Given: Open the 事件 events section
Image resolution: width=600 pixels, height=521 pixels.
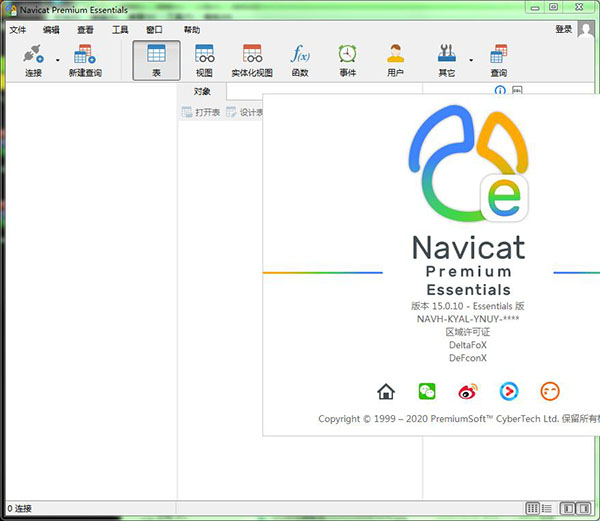Looking at the screenshot, I should coord(347,61).
